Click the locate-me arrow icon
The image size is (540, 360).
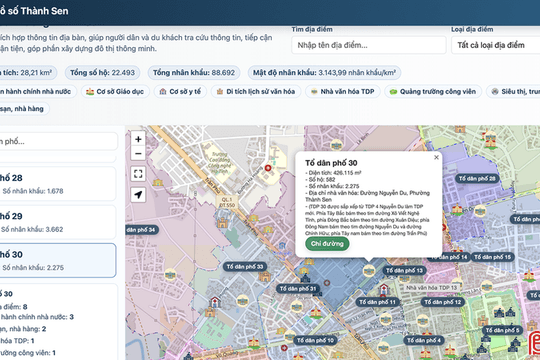(x=138, y=195)
